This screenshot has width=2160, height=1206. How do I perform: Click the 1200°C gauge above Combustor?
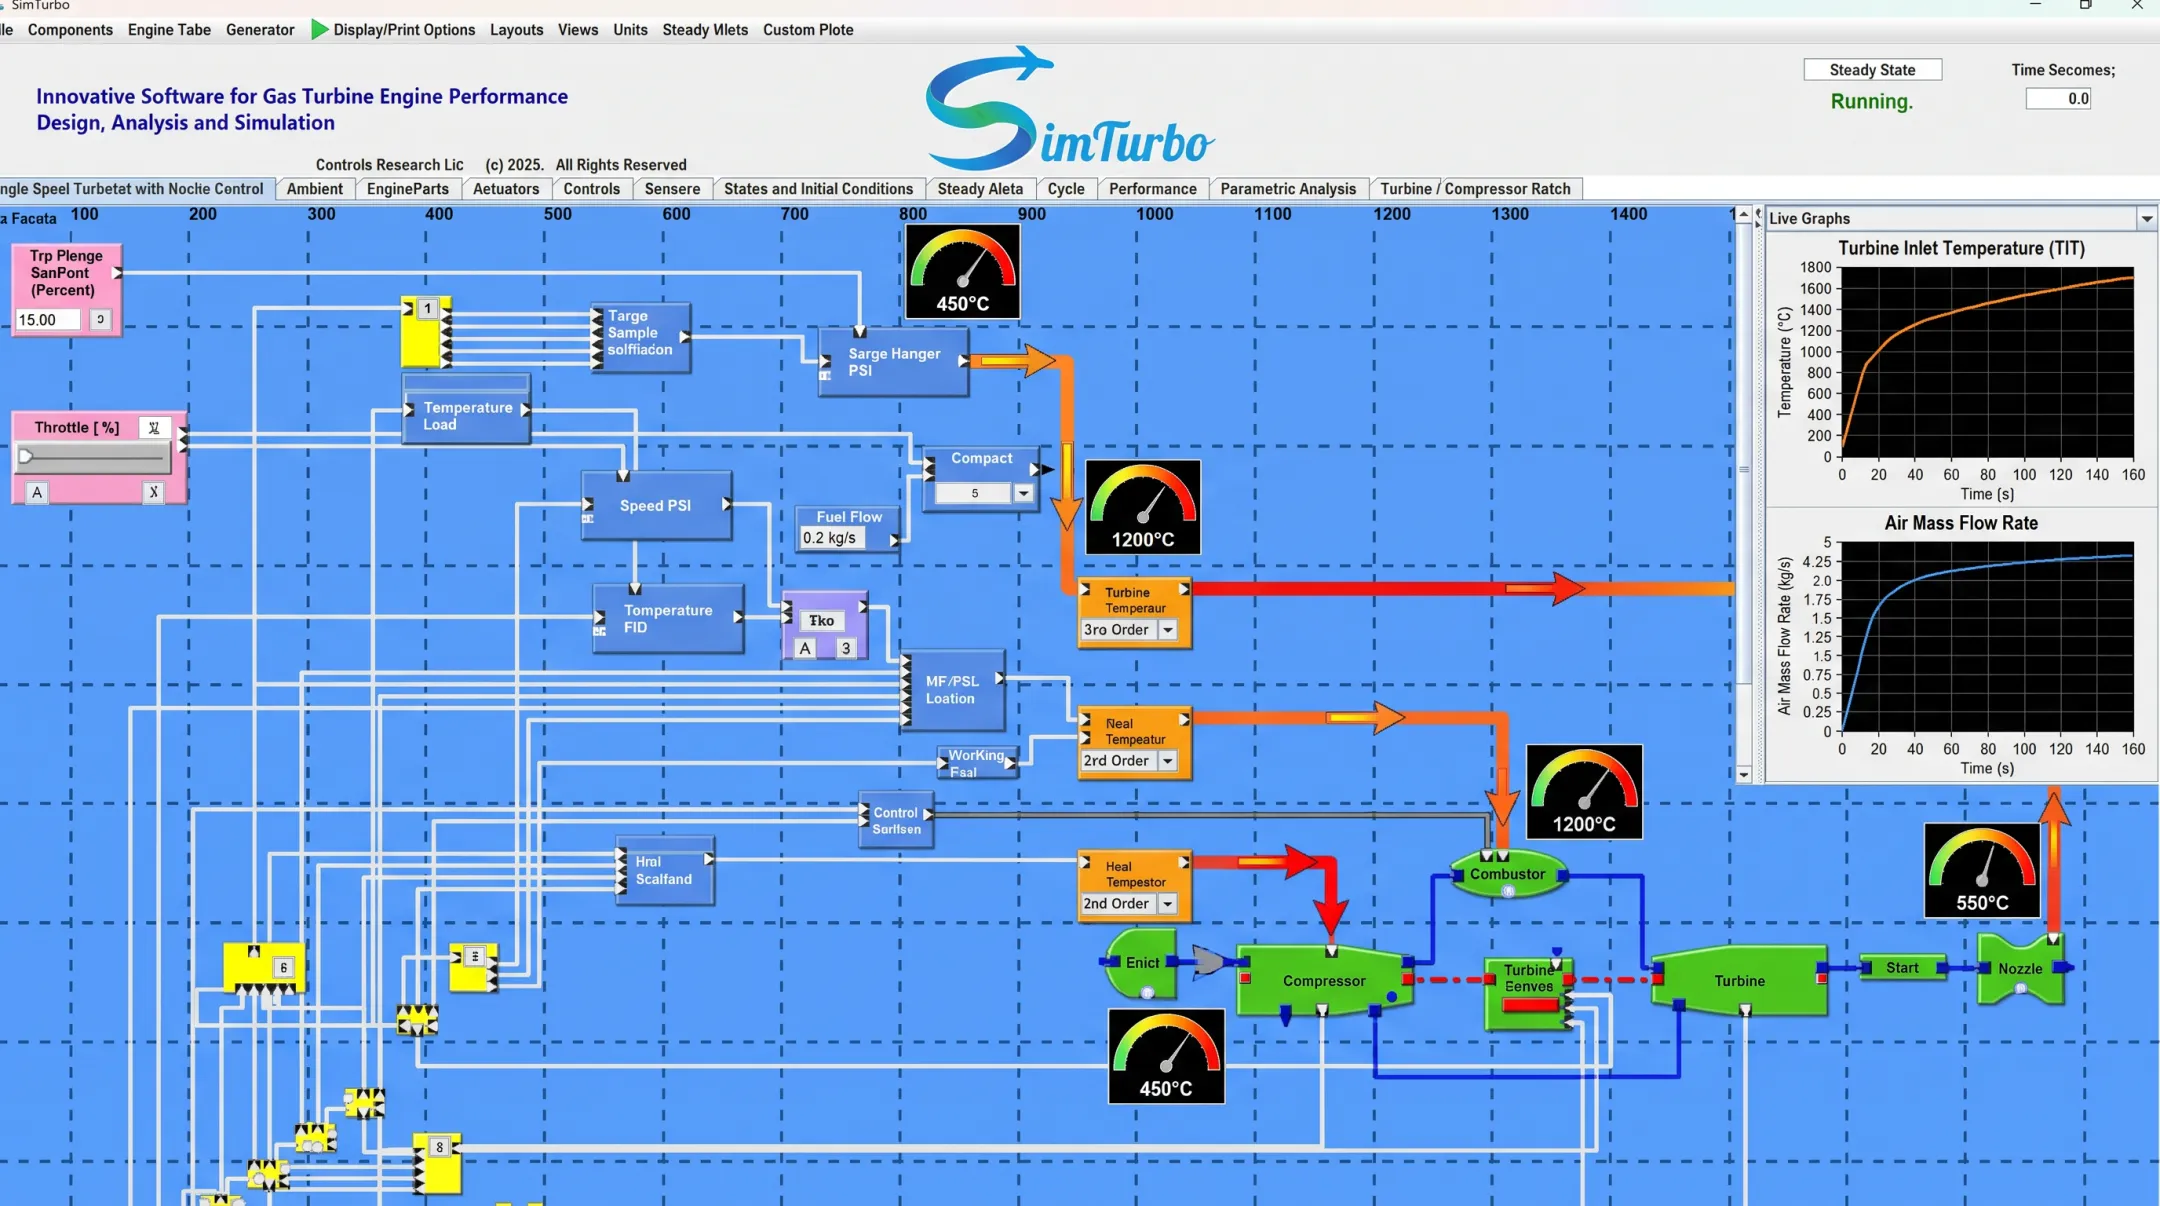(x=1584, y=791)
